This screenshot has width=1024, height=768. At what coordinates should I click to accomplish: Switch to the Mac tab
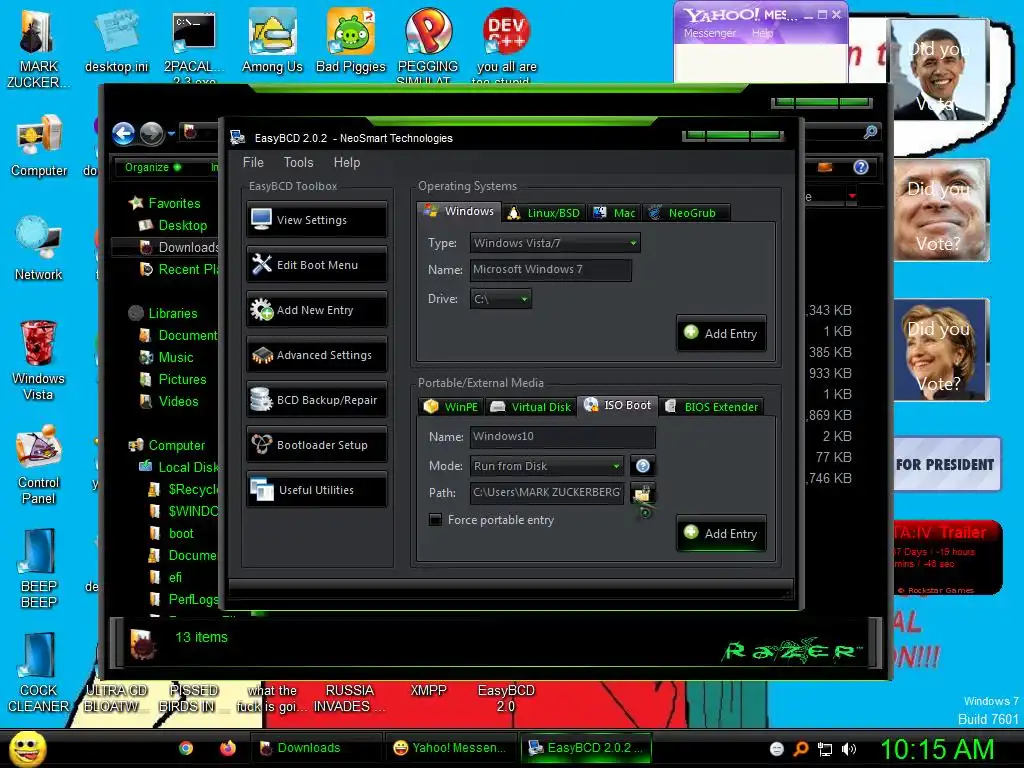(x=614, y=213)
